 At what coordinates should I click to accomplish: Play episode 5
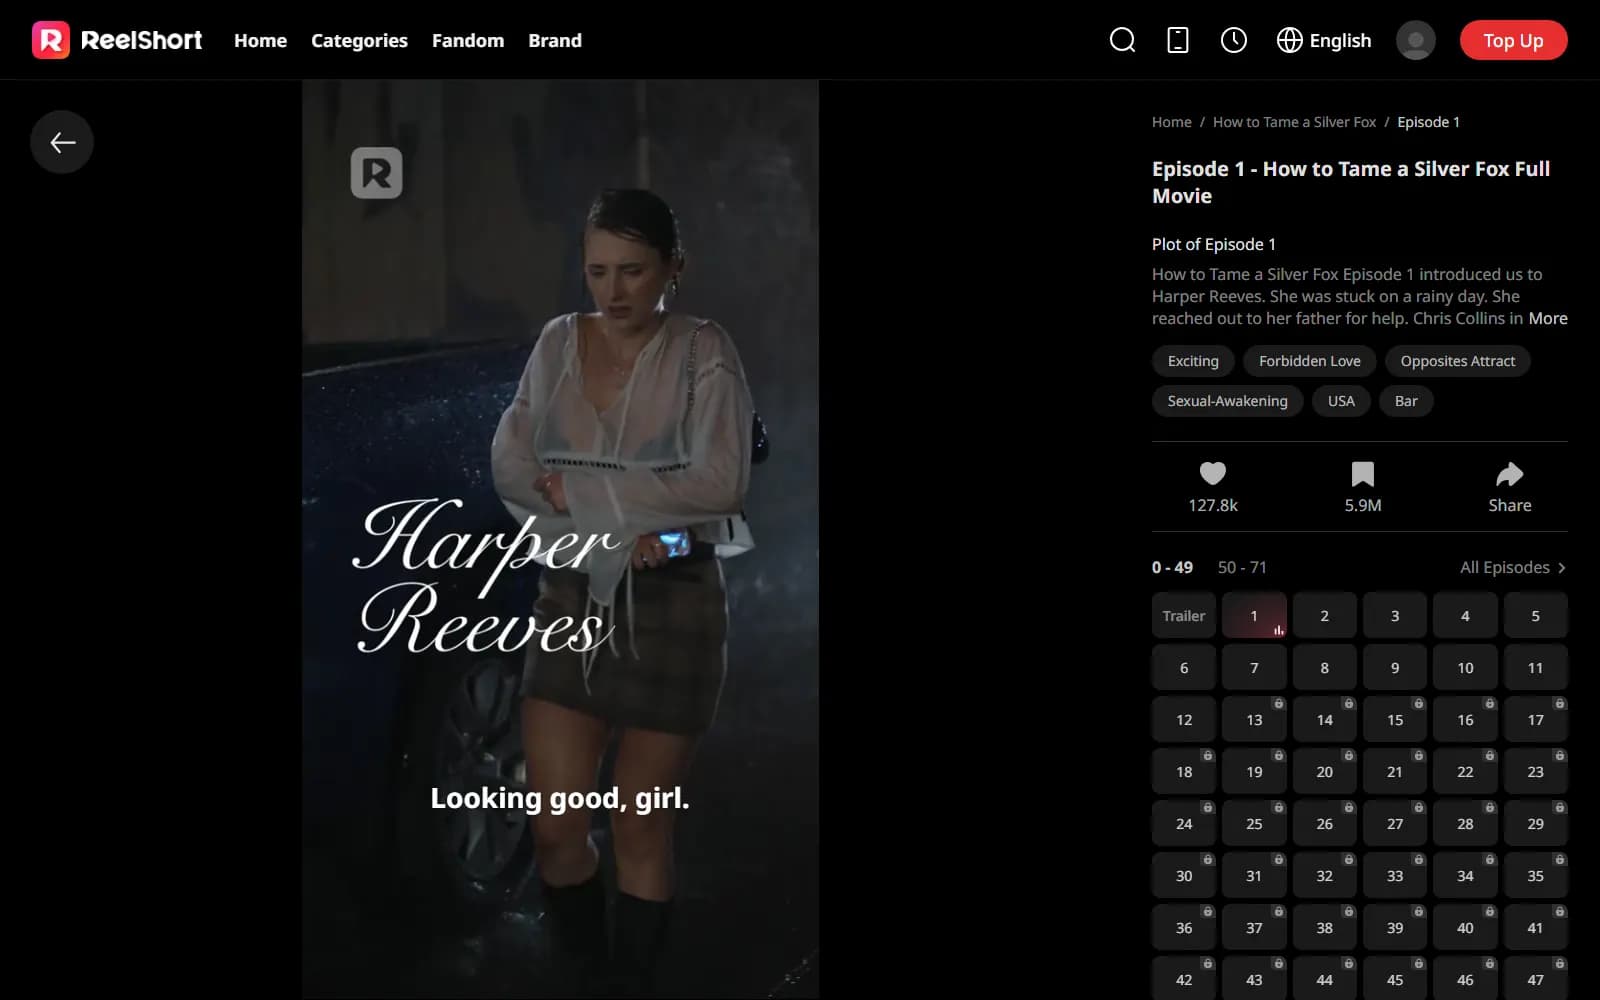pos(1535,616)
